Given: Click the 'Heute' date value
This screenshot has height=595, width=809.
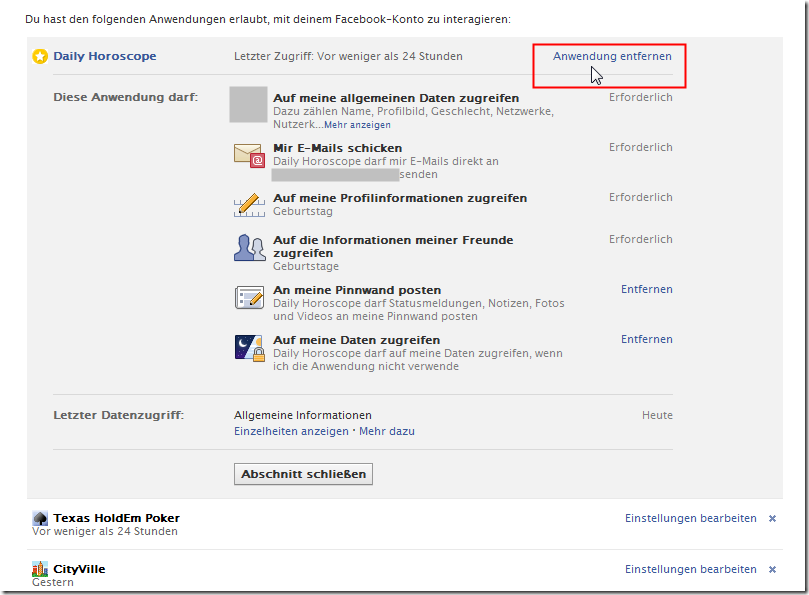Looking at the screenshot, I should click(657, 415).
